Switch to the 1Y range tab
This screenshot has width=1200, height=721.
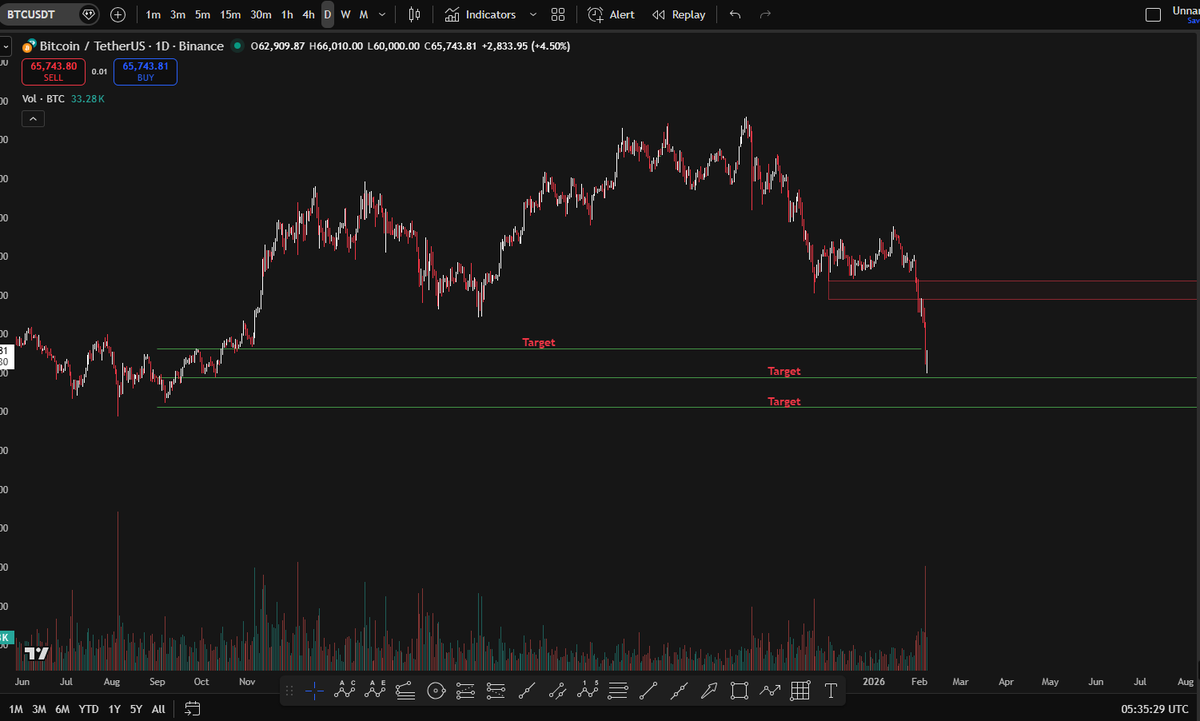click(113, 708)
